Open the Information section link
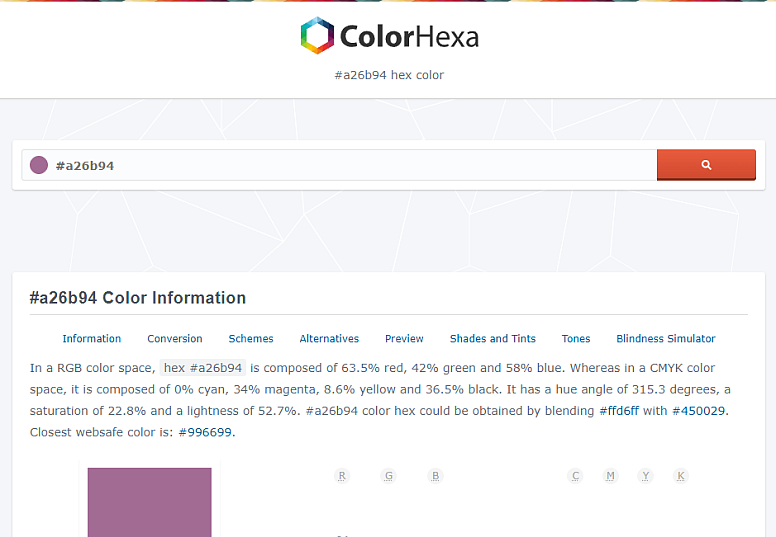The image size is (776, 537). 92,339
